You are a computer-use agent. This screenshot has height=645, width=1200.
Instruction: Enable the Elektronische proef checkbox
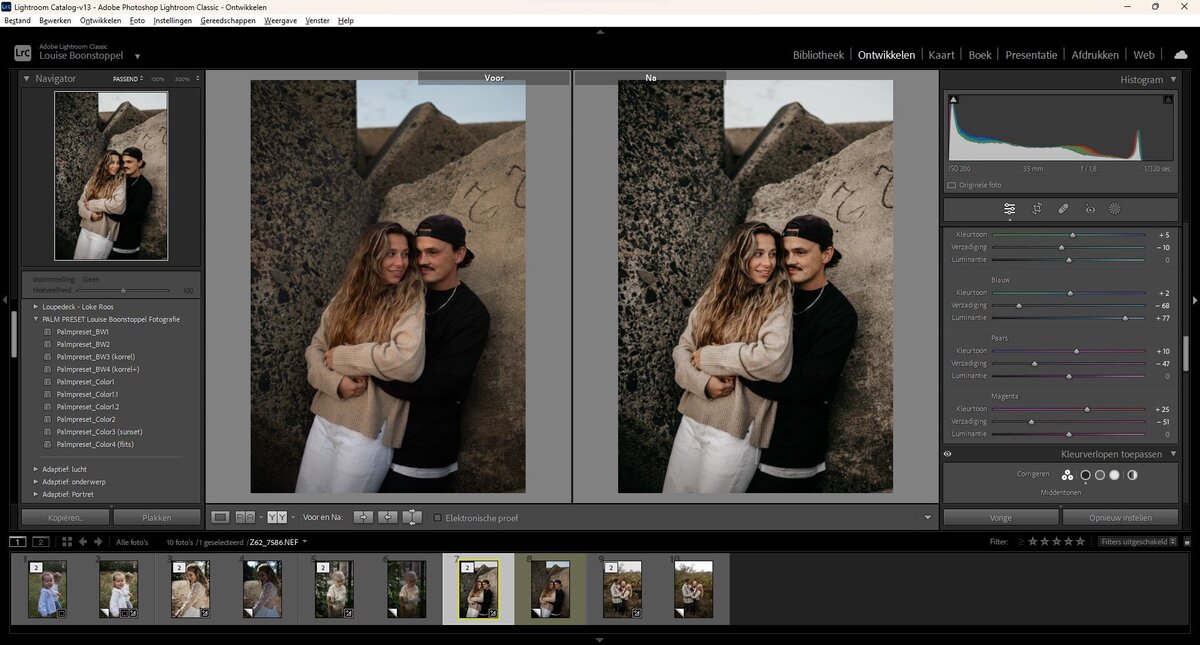point(438,518)
